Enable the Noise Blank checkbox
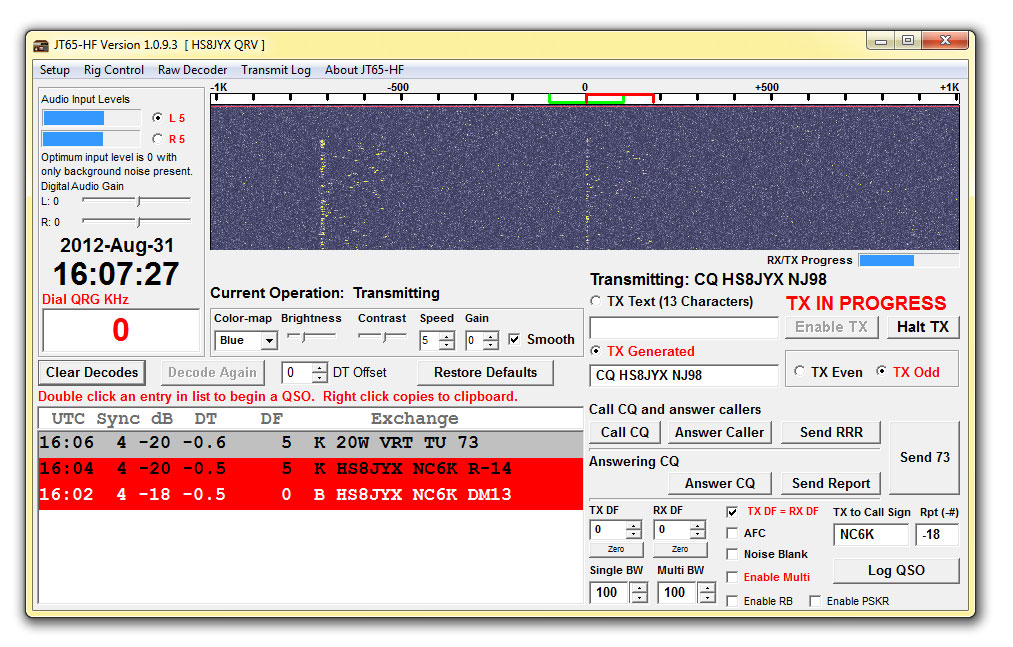This screenshot has width=1013, height=647. (x=732, y=555)
